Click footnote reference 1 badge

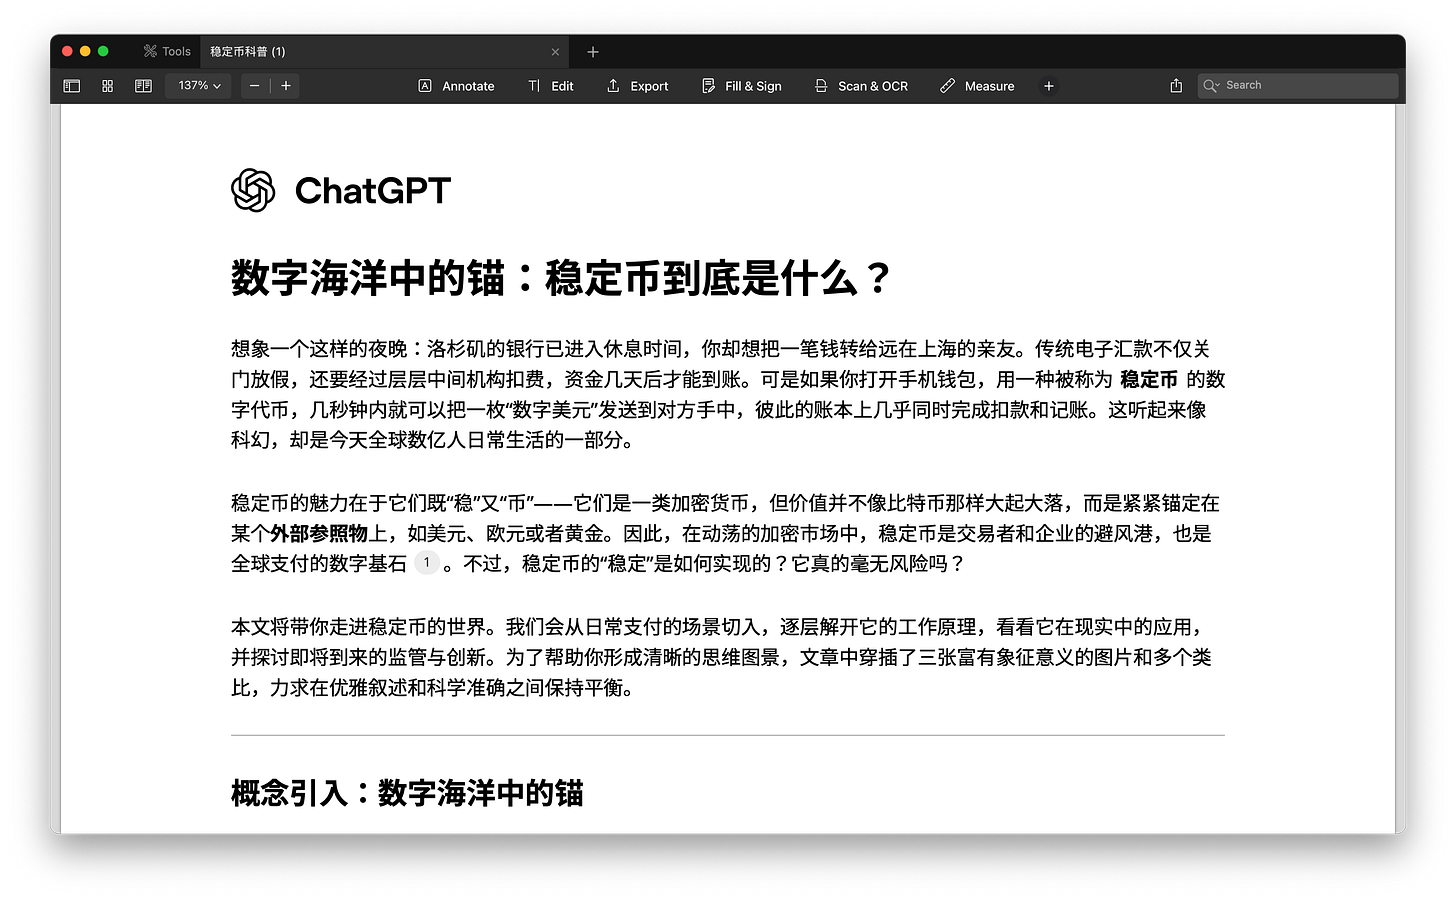427,563
